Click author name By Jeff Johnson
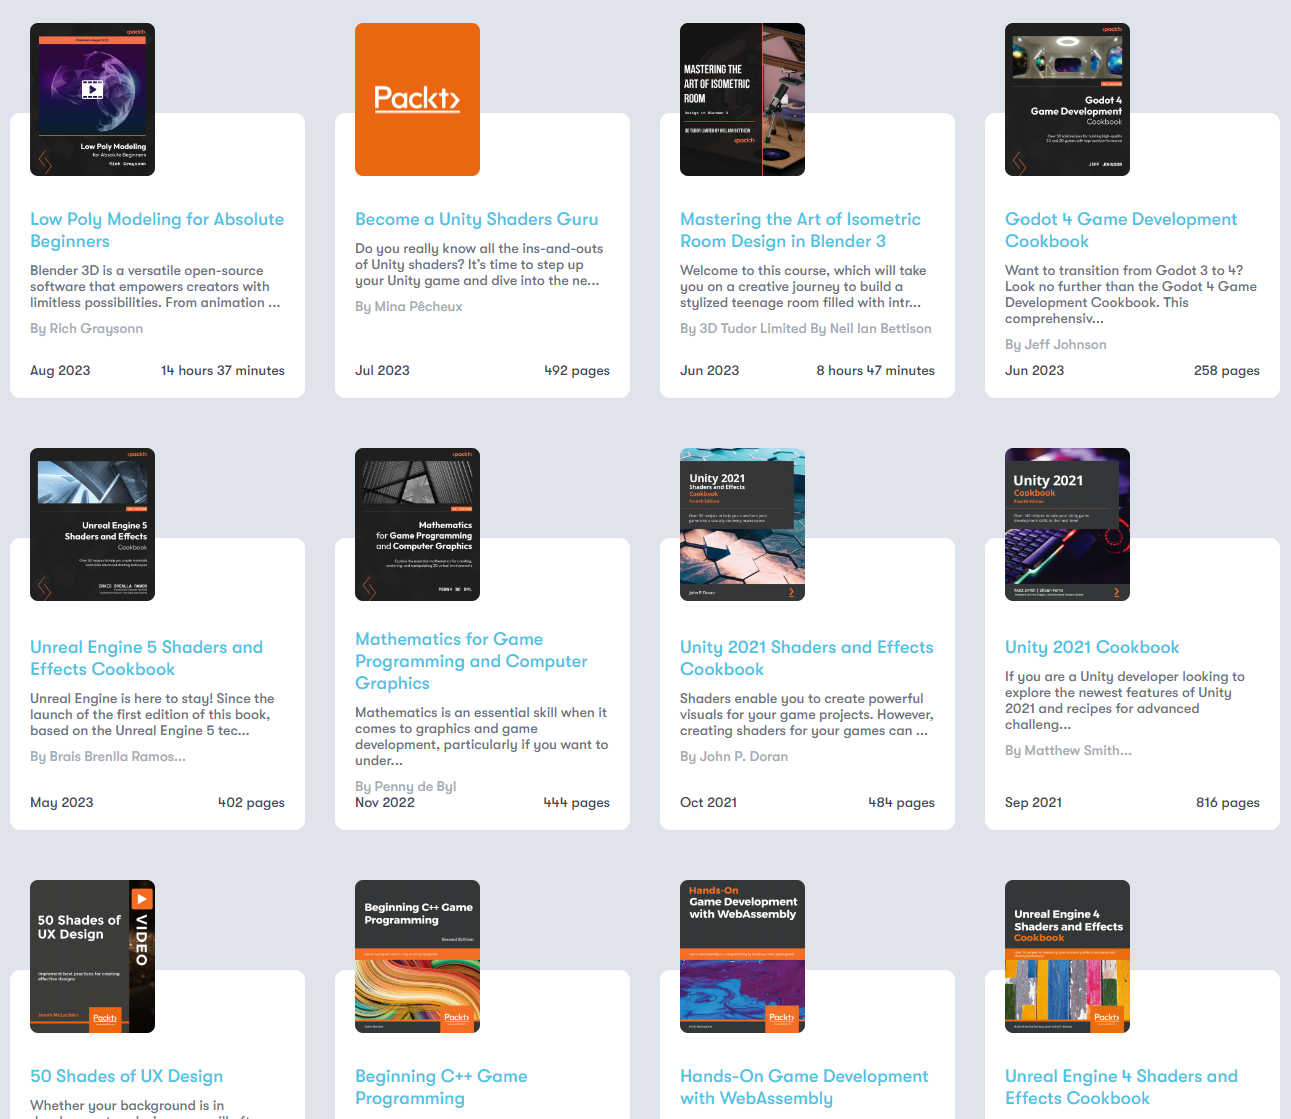This screenshot has width=1291, height=1119. pos(1055,344)
